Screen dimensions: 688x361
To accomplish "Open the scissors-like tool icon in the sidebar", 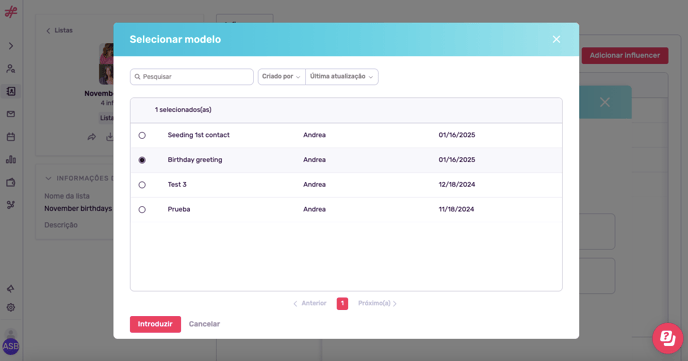I will coord(11,205).
